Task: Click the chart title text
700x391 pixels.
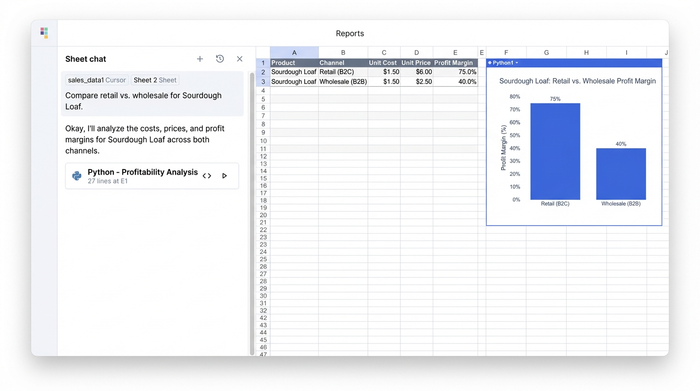Action: pos(577,81)
